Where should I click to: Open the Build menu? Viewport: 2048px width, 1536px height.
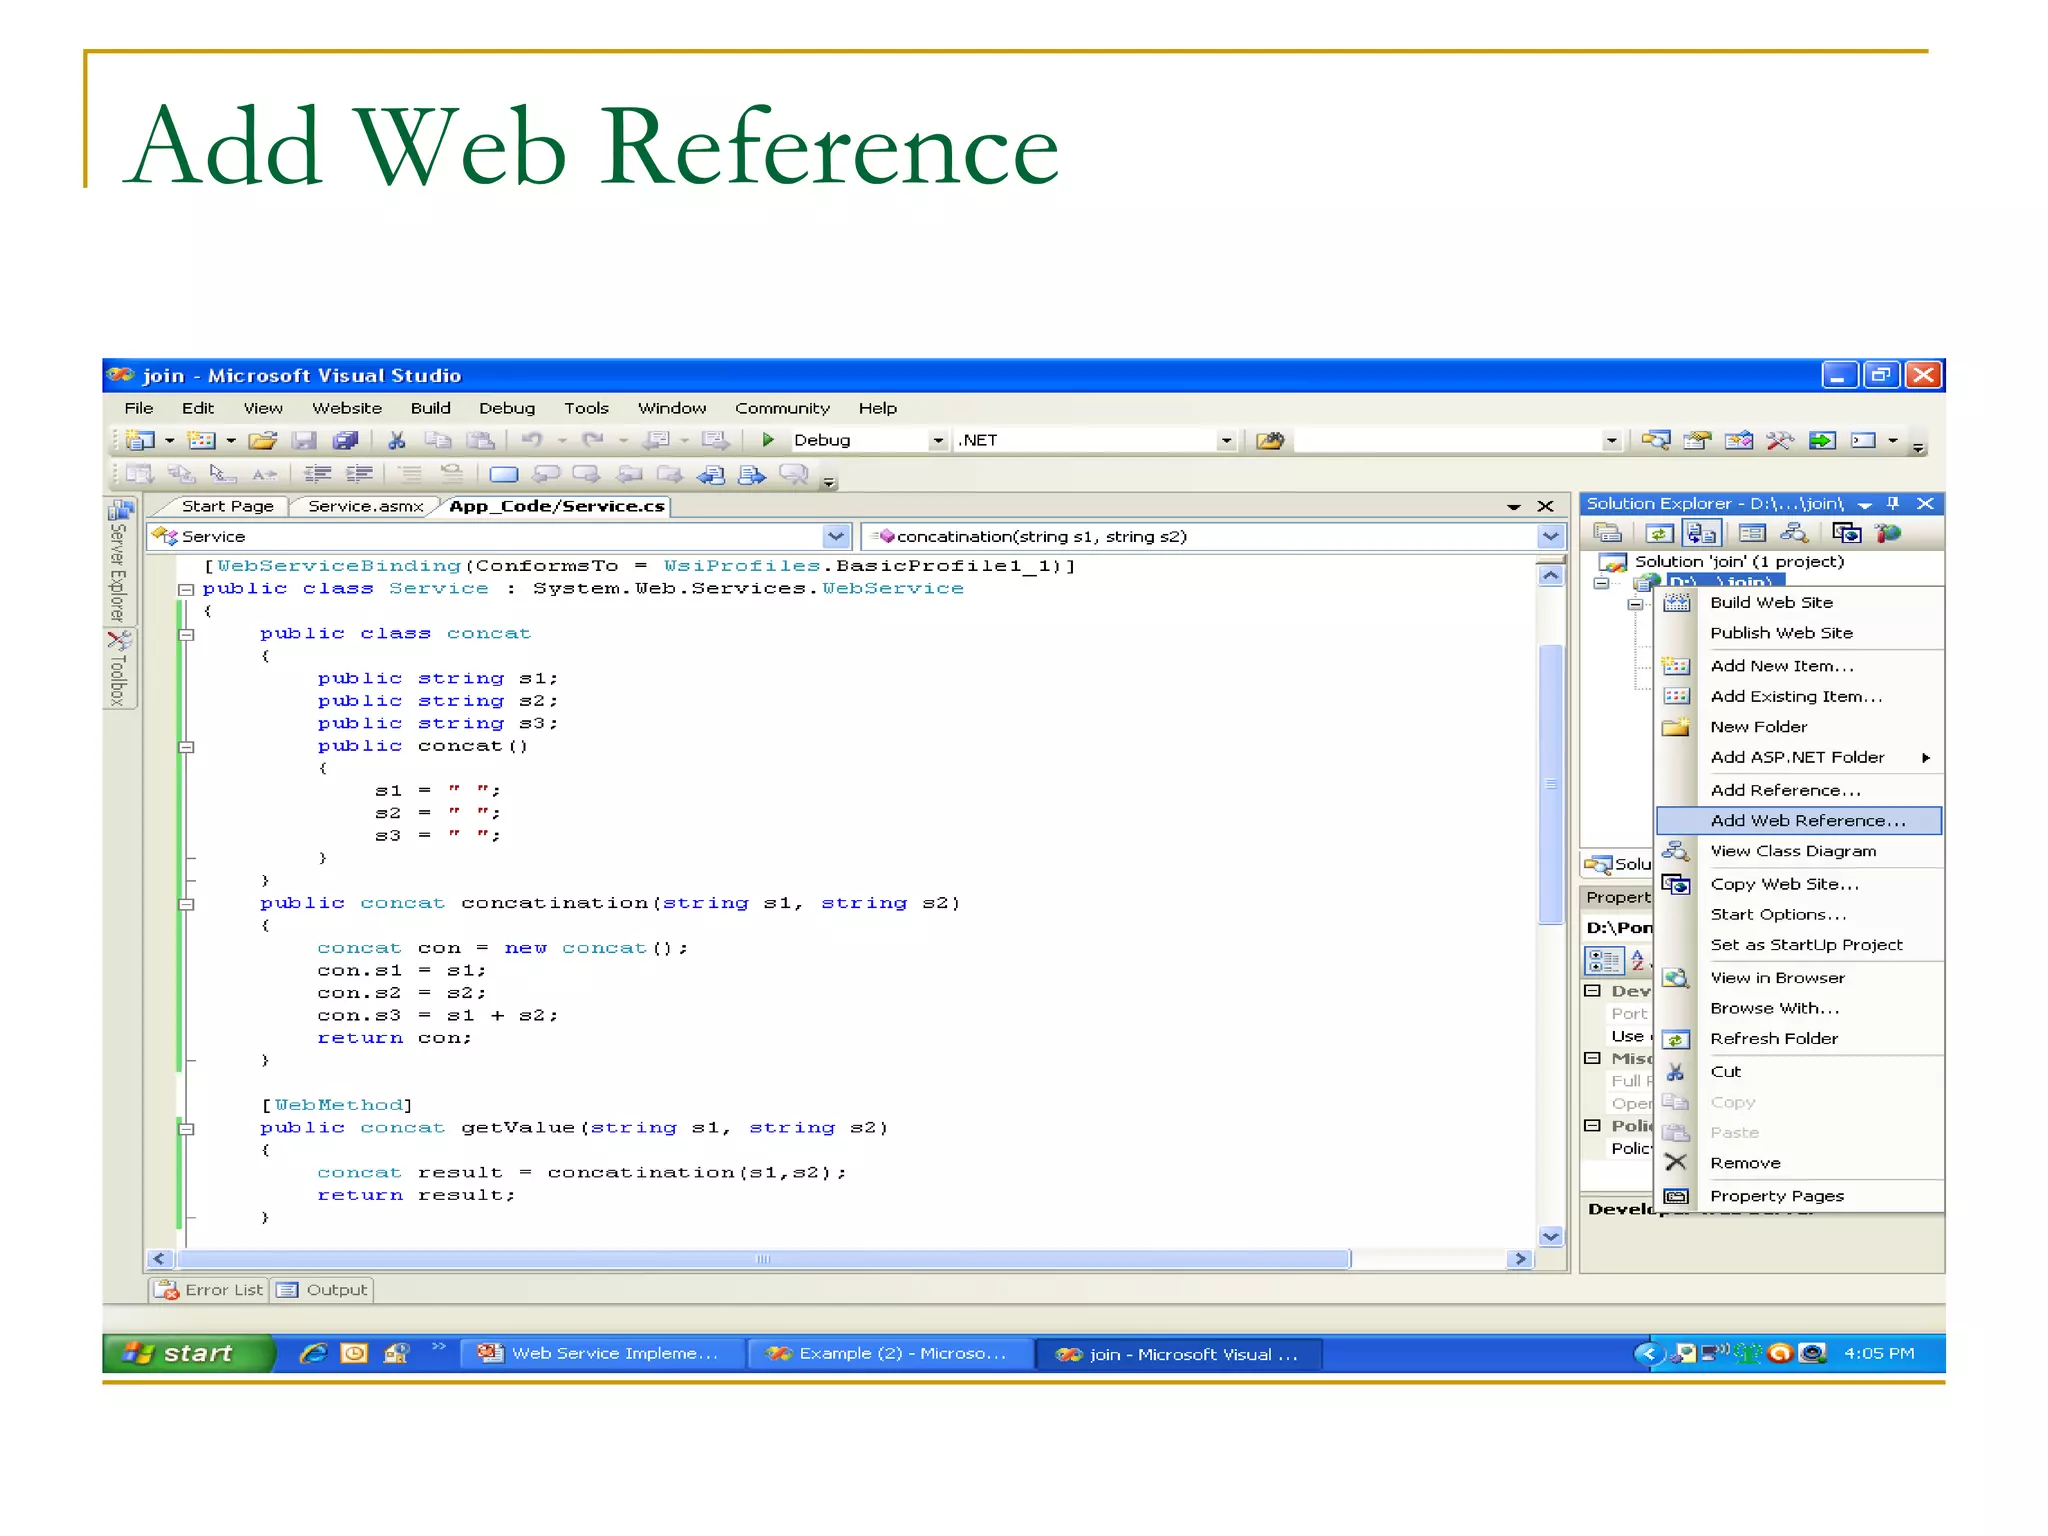point(430,408)
